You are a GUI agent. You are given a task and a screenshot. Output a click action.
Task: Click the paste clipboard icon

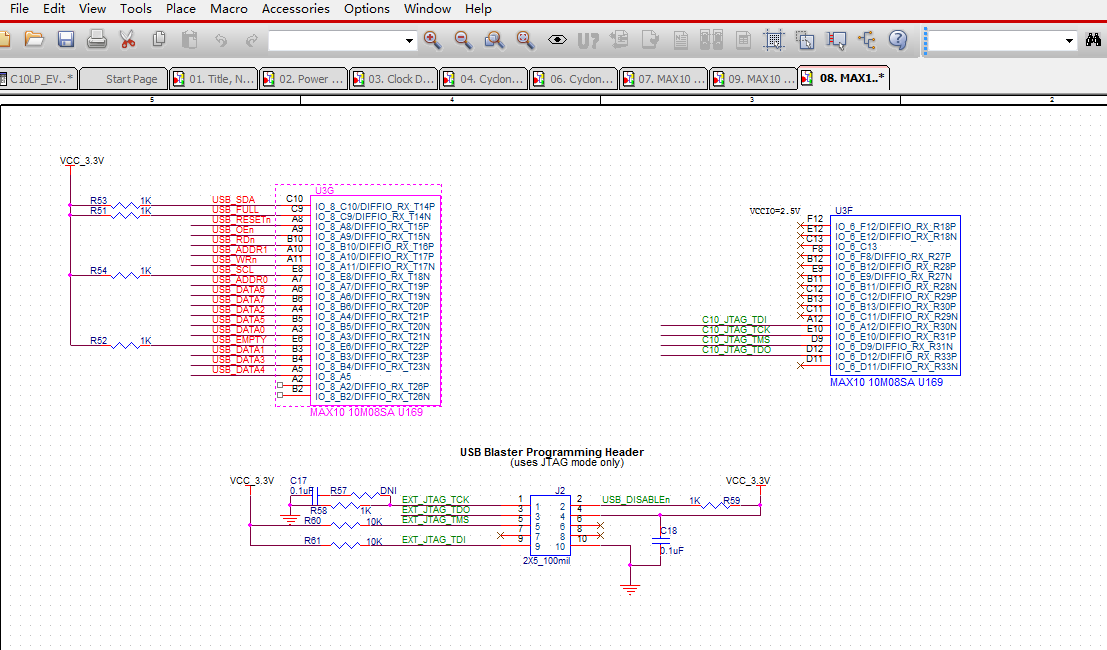(189, 40)
